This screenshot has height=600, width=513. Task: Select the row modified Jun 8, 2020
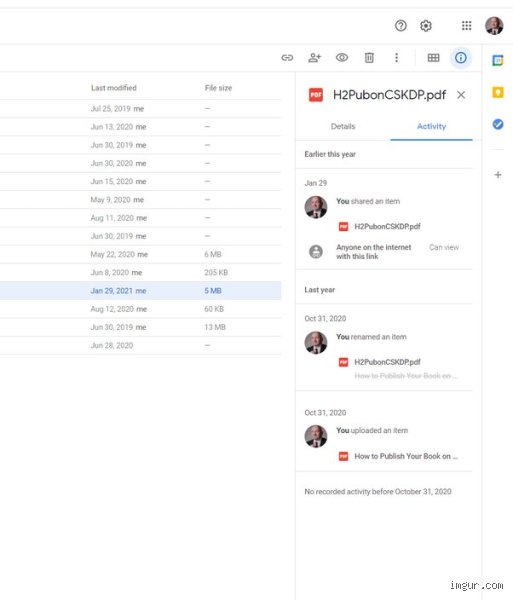point(140,272)
